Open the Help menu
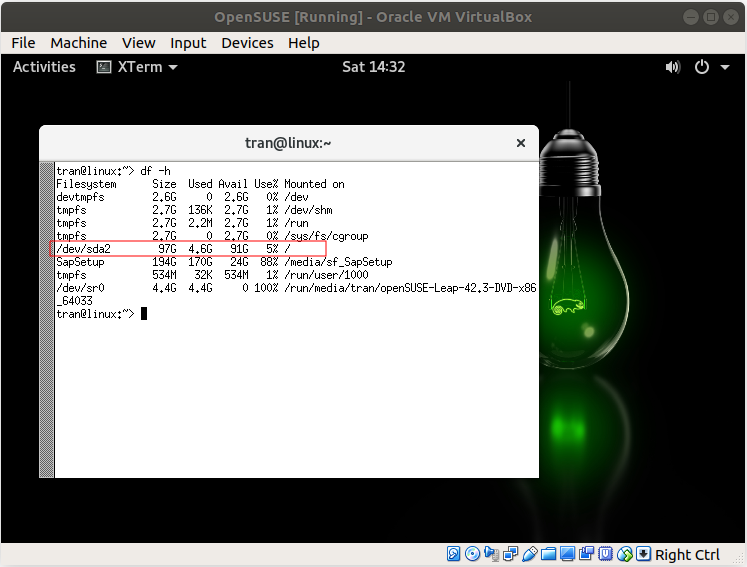 tap(303, 43)
